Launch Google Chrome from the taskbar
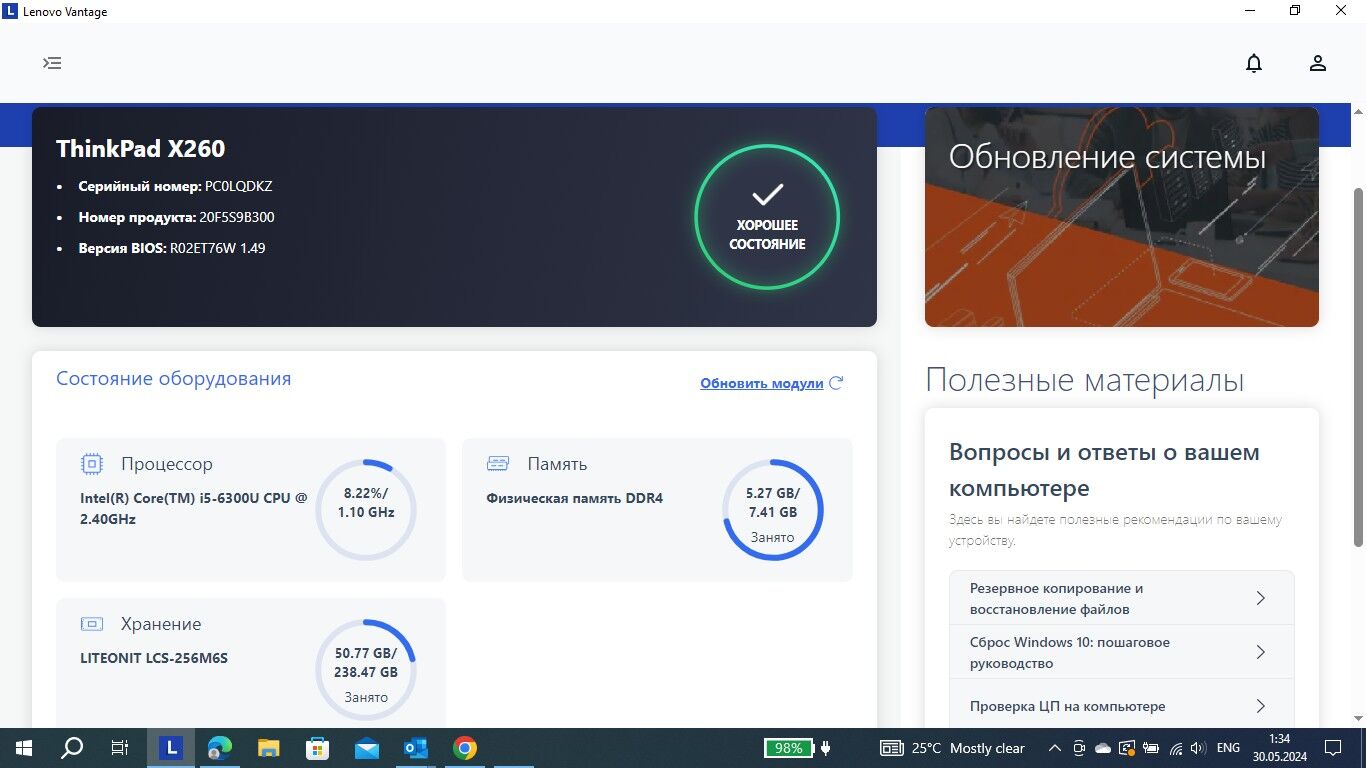Viewport: 1366px width, 768px height. pos(465,748)
